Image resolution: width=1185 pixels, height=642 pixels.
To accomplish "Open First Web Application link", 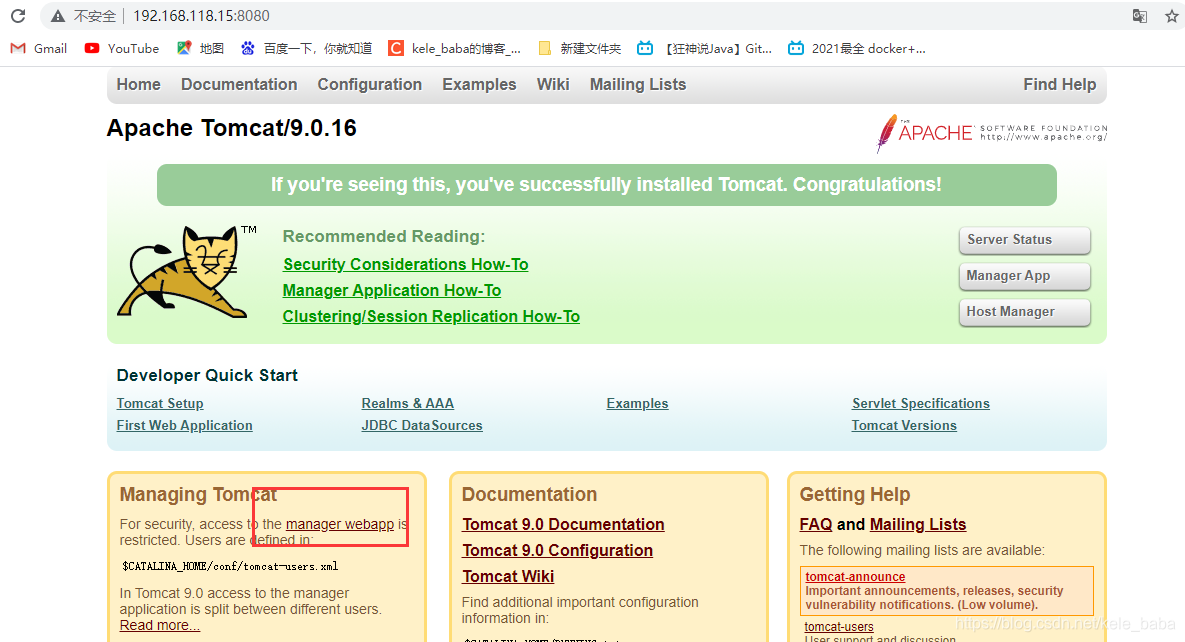I will pos(184,426).
